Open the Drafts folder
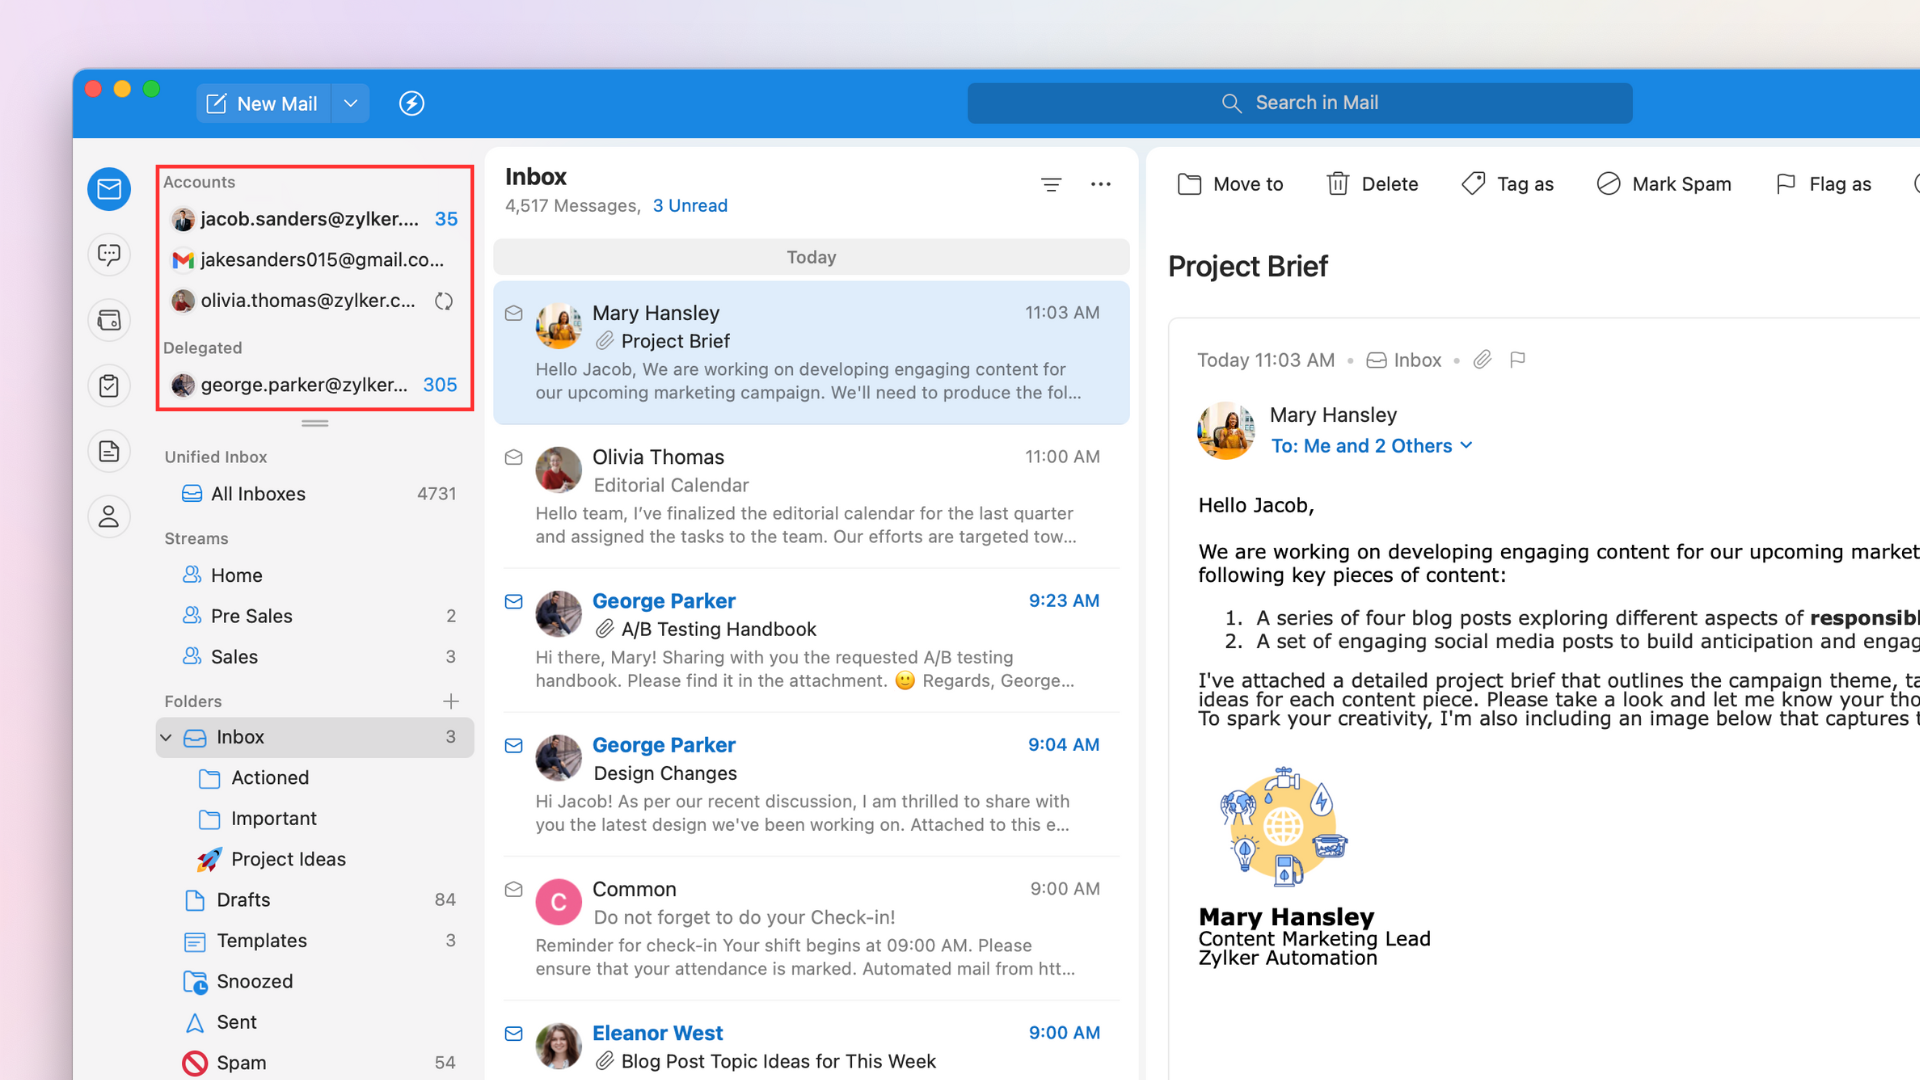This screenshot has height=1080, width=1920. (243, 900)
